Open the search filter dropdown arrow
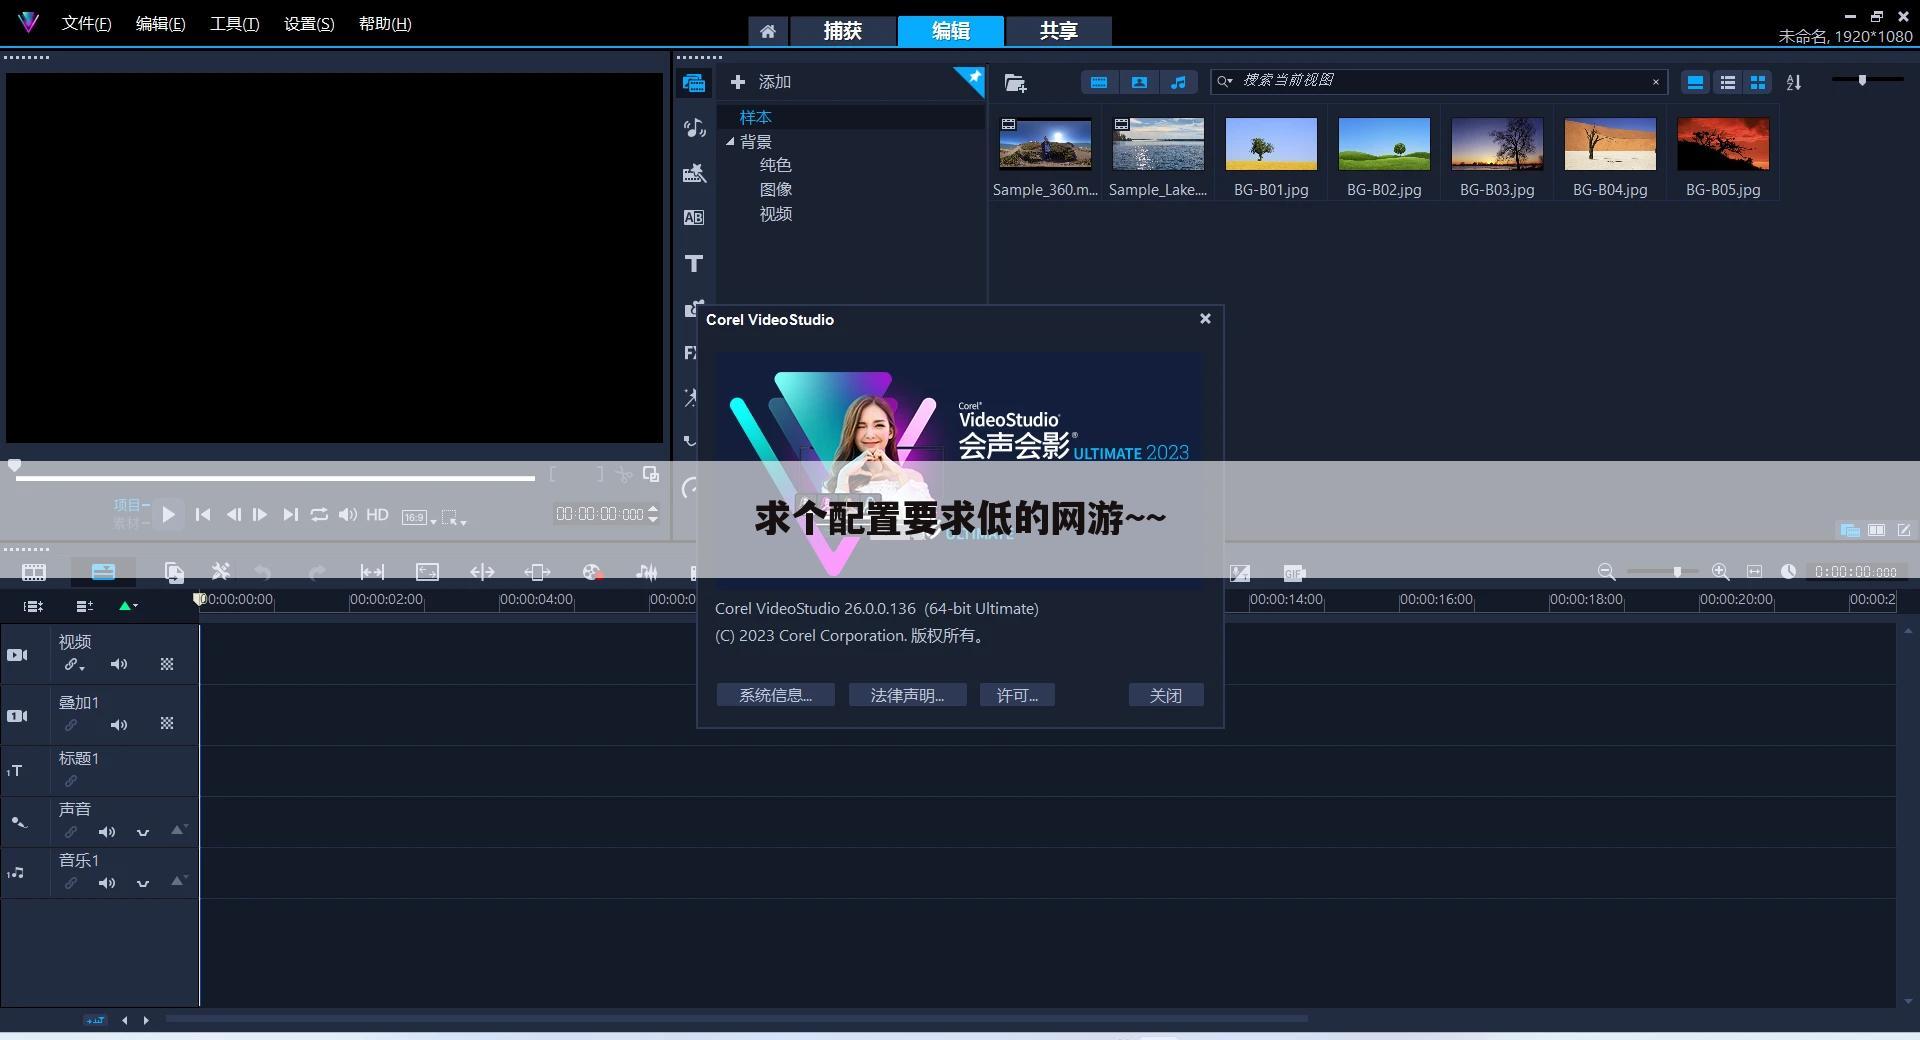Image resolution: width=1920 pixels, height=1040 pixels. pos(1225,81)
